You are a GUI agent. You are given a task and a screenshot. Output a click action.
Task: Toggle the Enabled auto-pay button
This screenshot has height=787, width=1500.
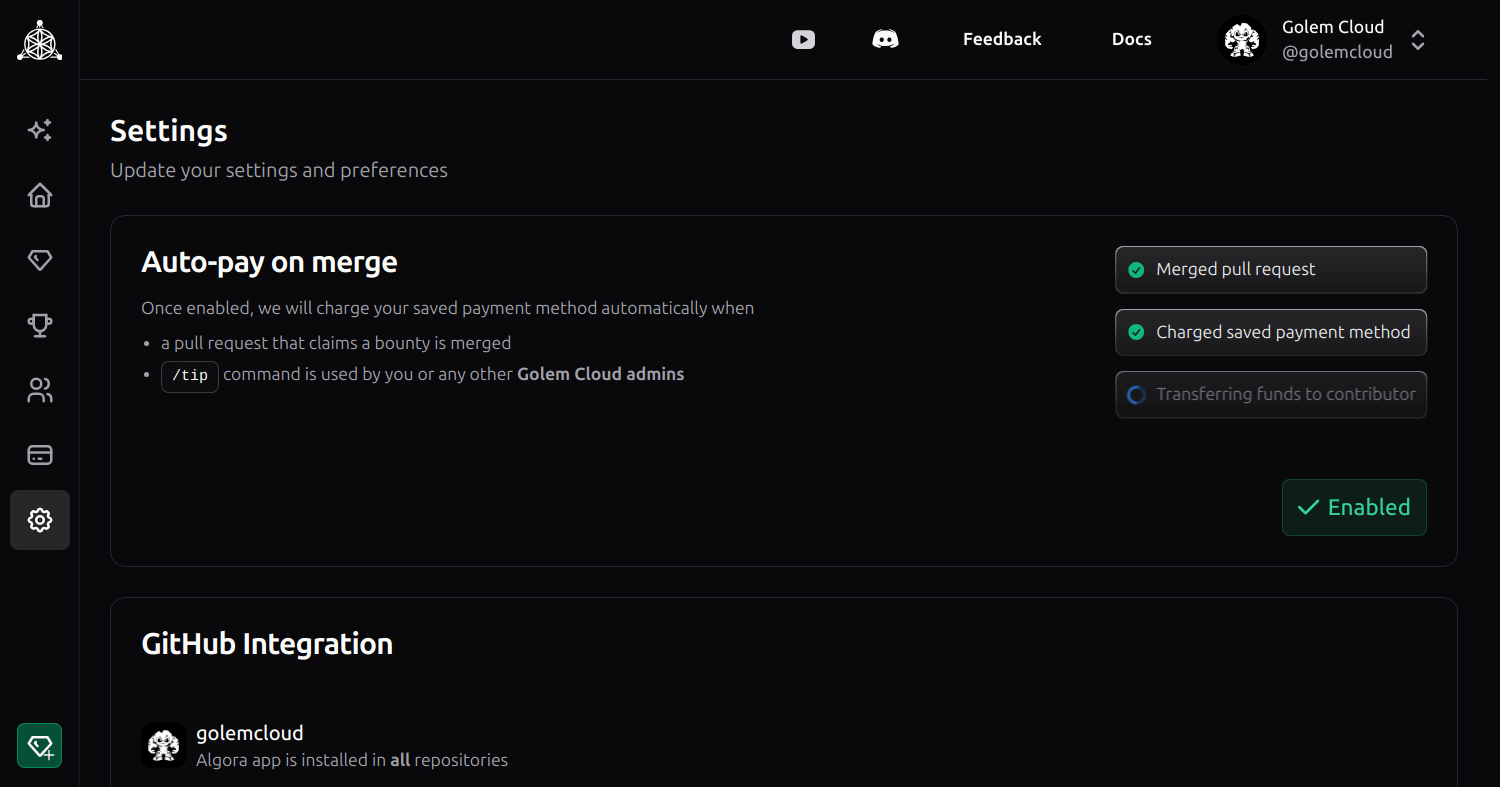coord(1354,507)
